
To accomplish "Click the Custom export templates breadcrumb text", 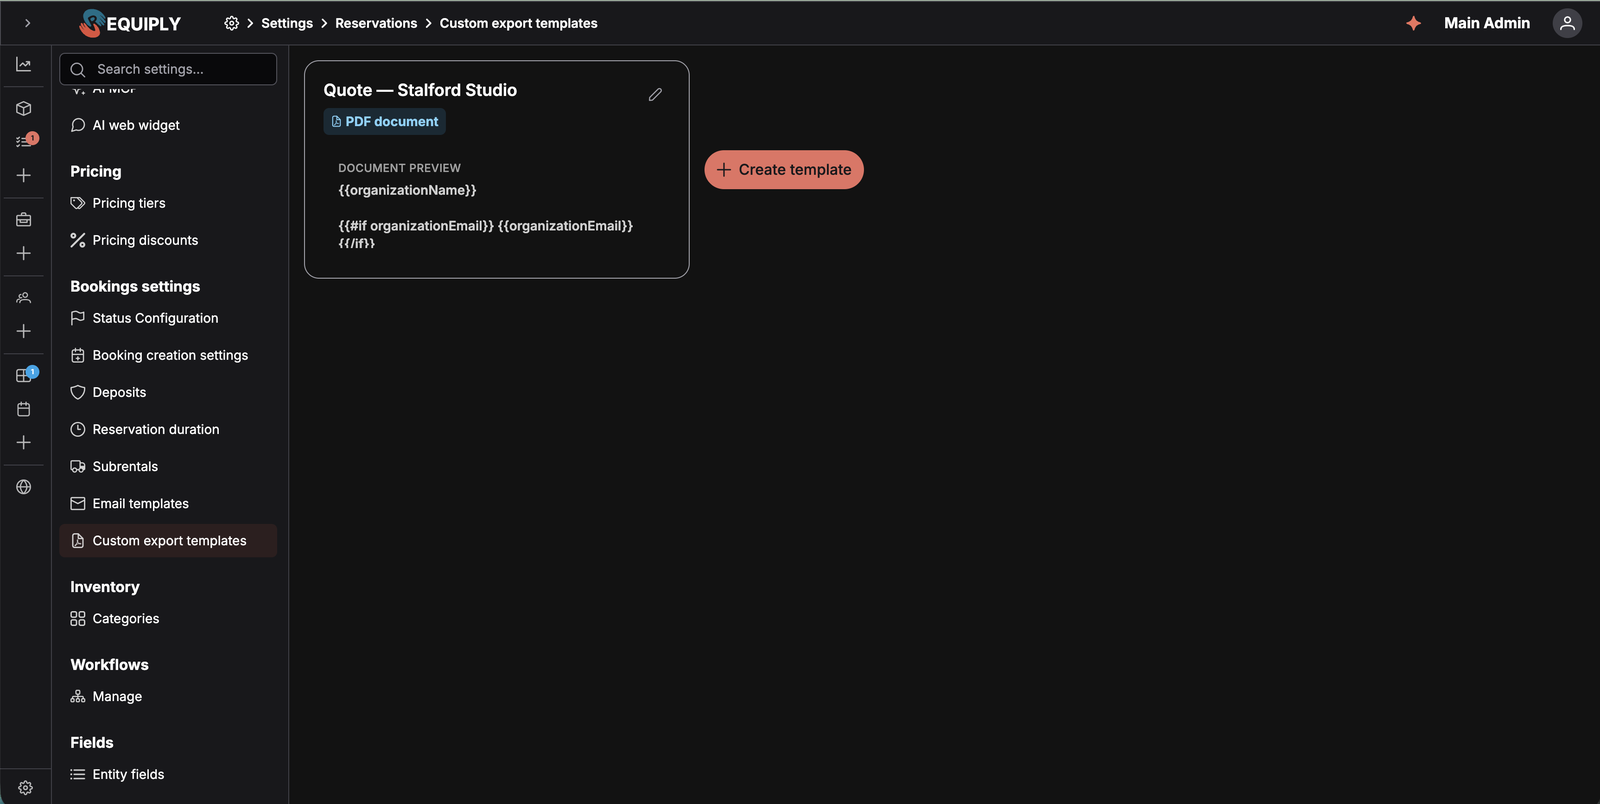I will [x=519, y=23].
